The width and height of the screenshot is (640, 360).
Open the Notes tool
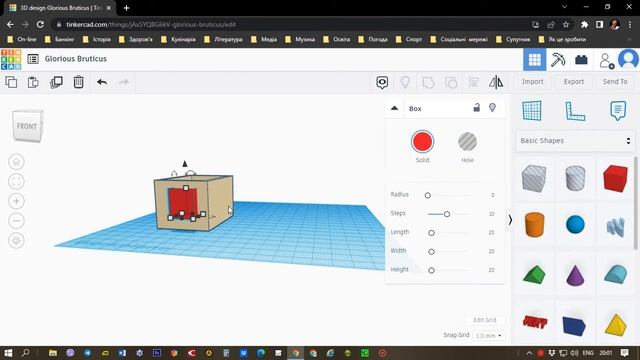(382, 82)
